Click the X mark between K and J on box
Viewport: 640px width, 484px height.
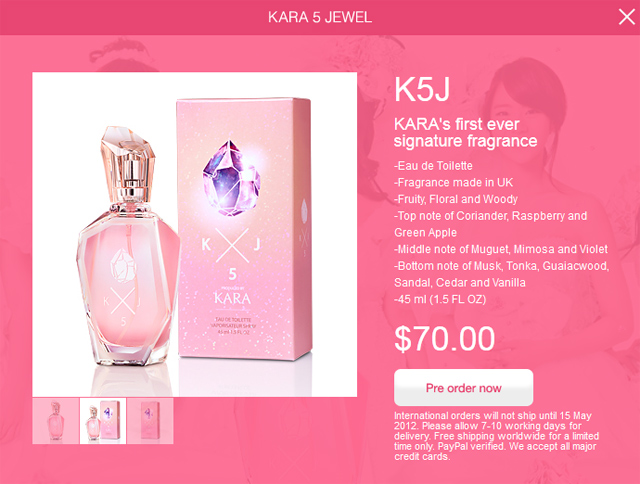(232, 245)
